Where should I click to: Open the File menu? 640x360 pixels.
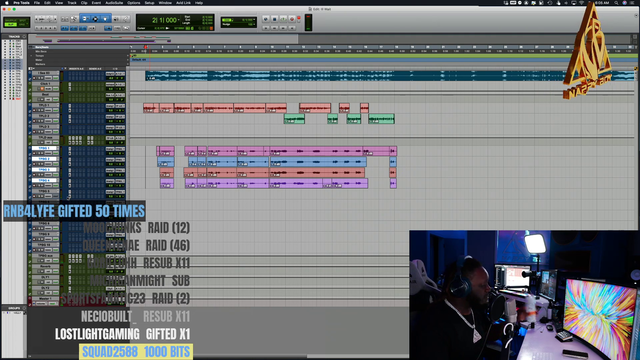coord(37,2)
